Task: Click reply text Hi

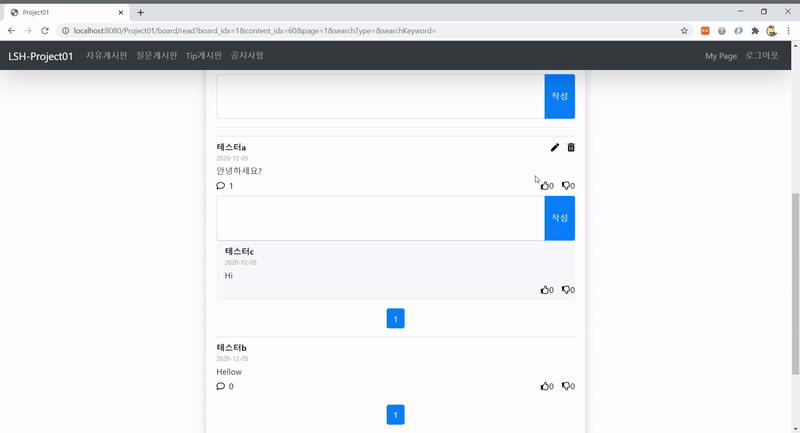Action: pyautogui.click(x=229, y=275)
